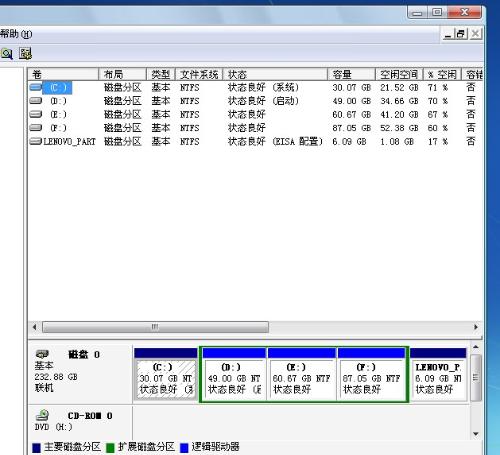
Task: Click the 逻辑驱动器 blue legend swatch
Action: point(184,448)
